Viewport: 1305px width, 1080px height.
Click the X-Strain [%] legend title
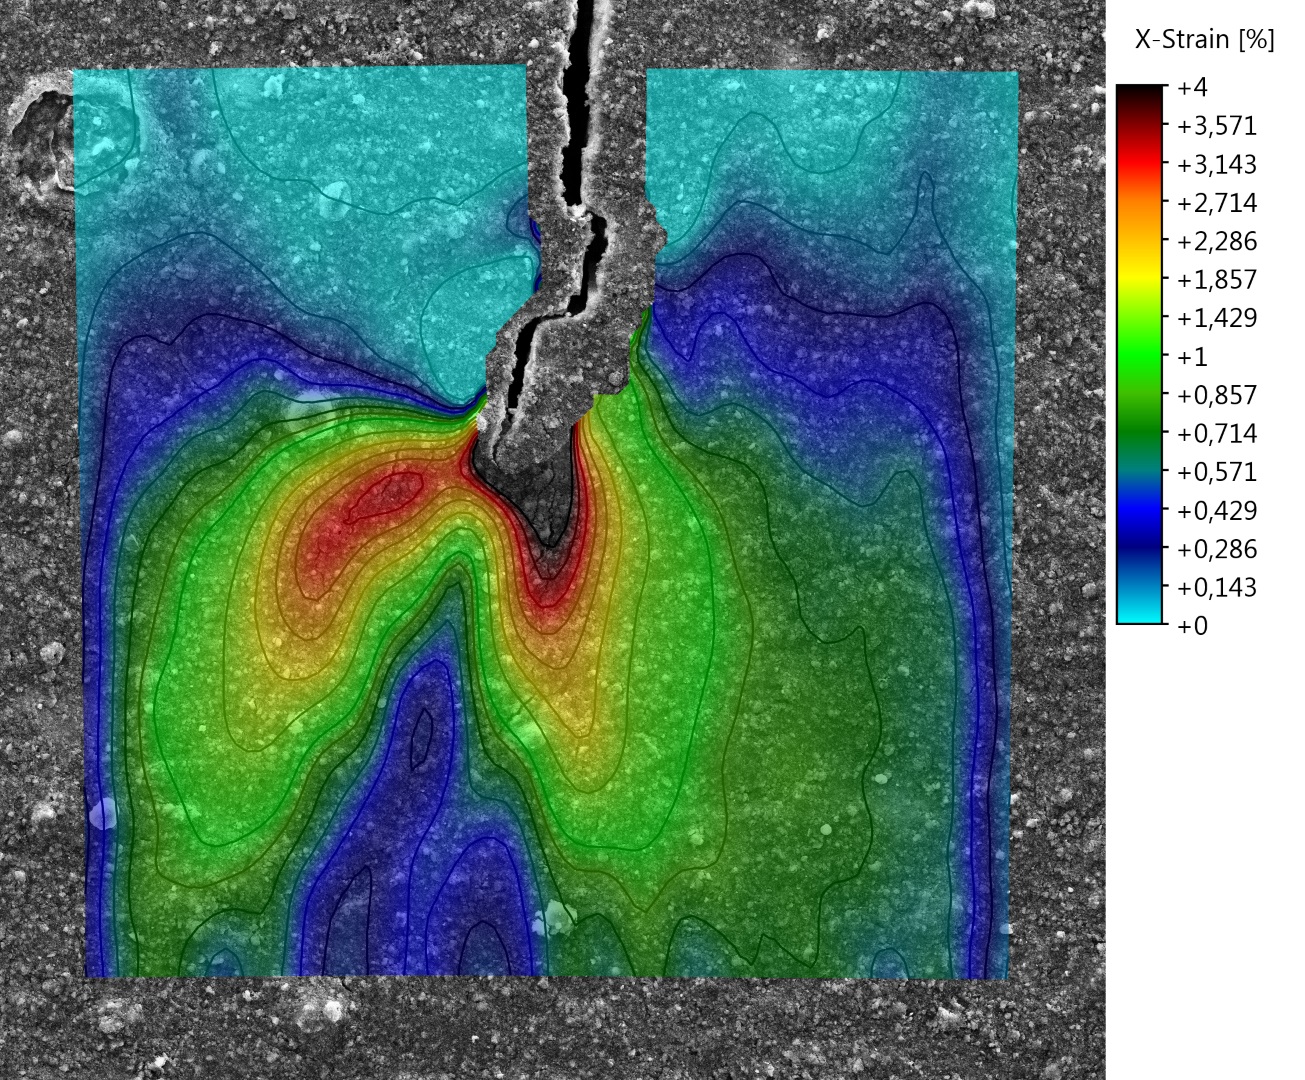coord(1204,40)
